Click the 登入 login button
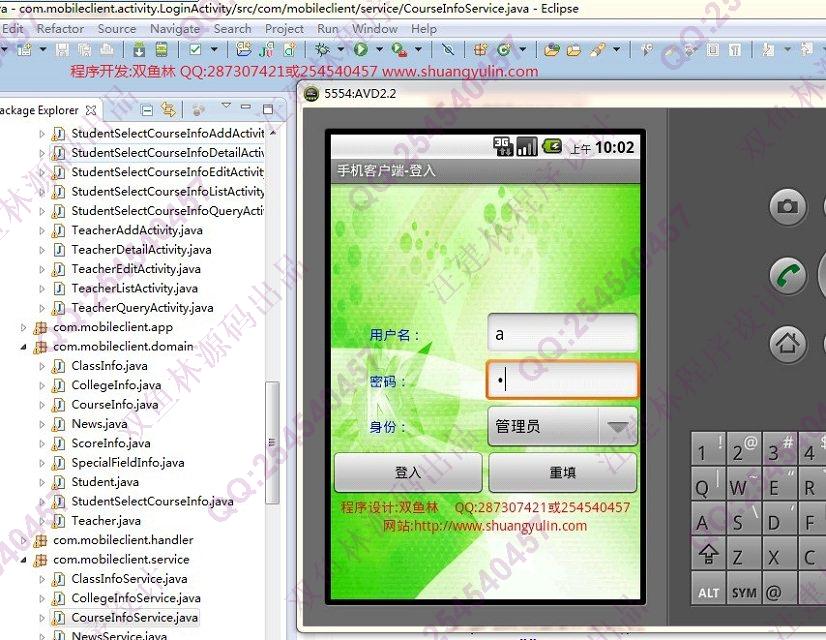 (x=408, y=473)
